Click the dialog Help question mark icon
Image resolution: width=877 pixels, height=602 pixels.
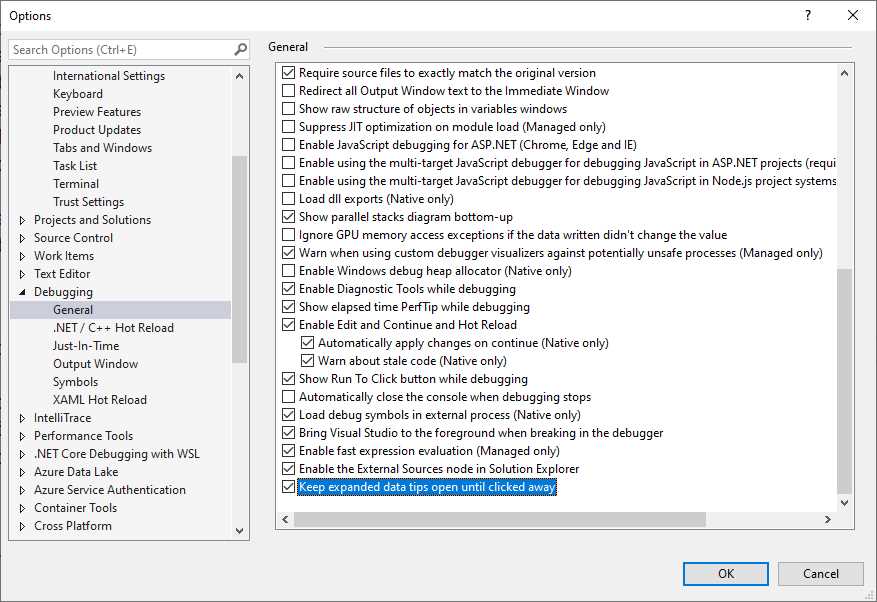point(806,15)
